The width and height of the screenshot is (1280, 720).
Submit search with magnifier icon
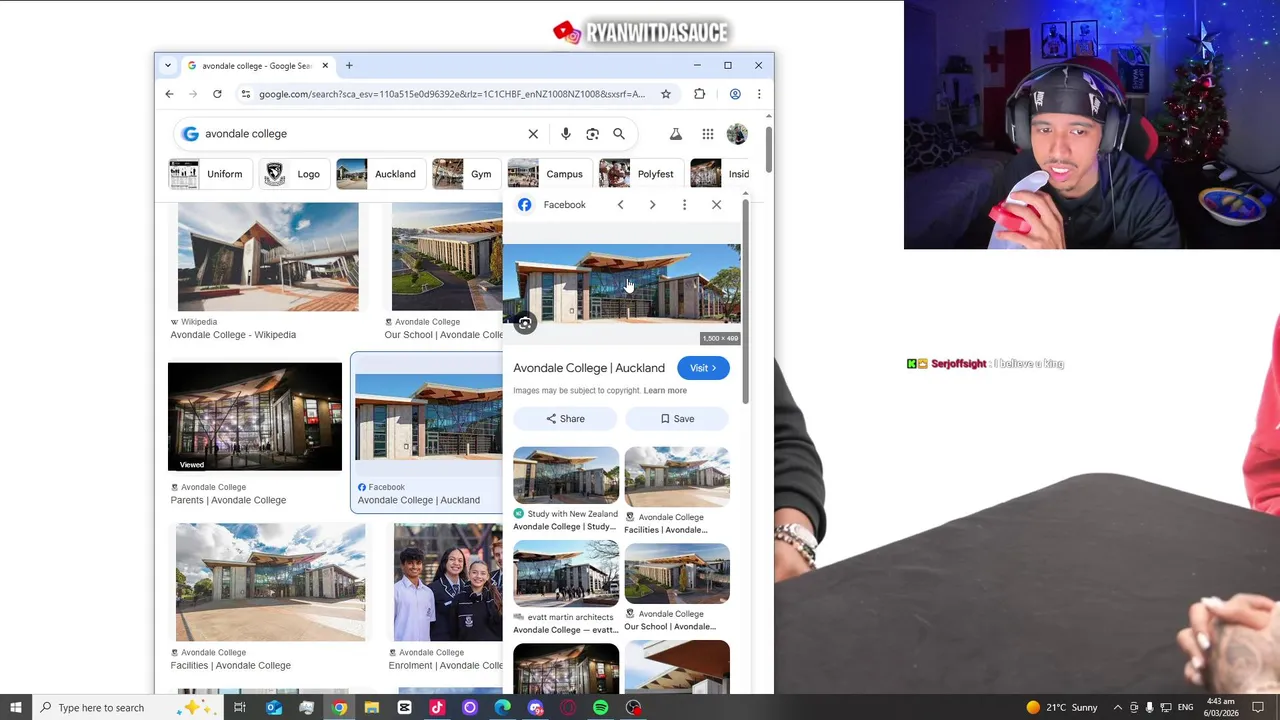619,134
